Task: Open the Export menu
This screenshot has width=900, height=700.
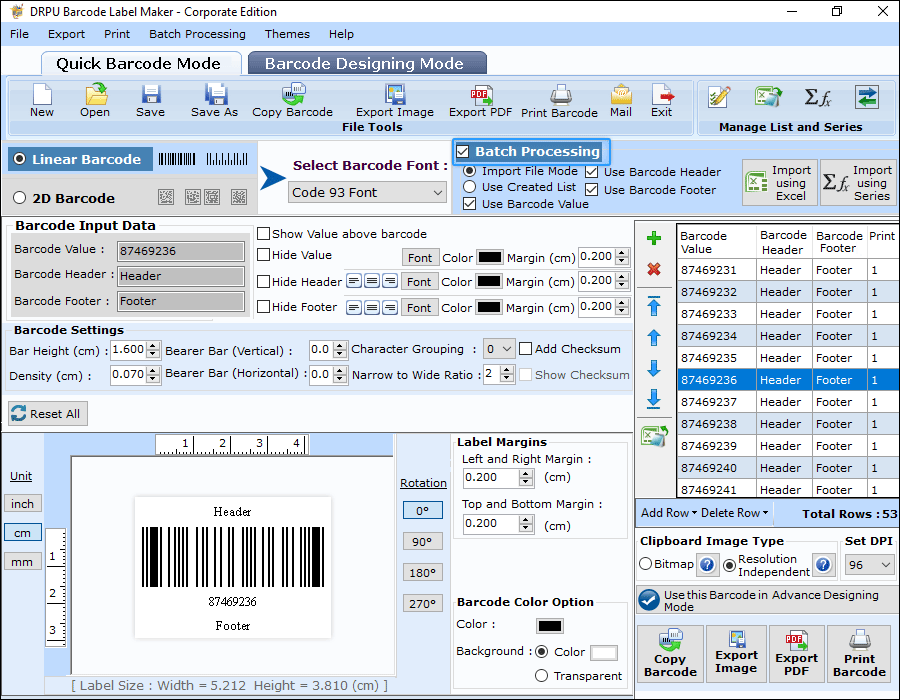Action: (66, 34)
